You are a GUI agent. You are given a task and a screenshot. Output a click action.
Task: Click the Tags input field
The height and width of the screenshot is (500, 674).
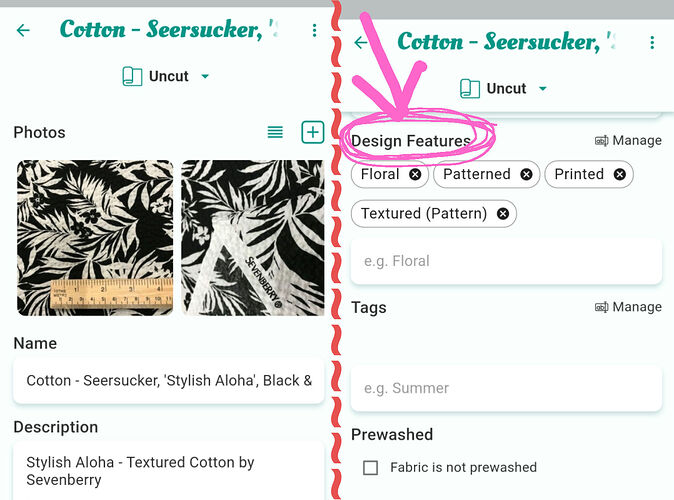tap(506, 388)
